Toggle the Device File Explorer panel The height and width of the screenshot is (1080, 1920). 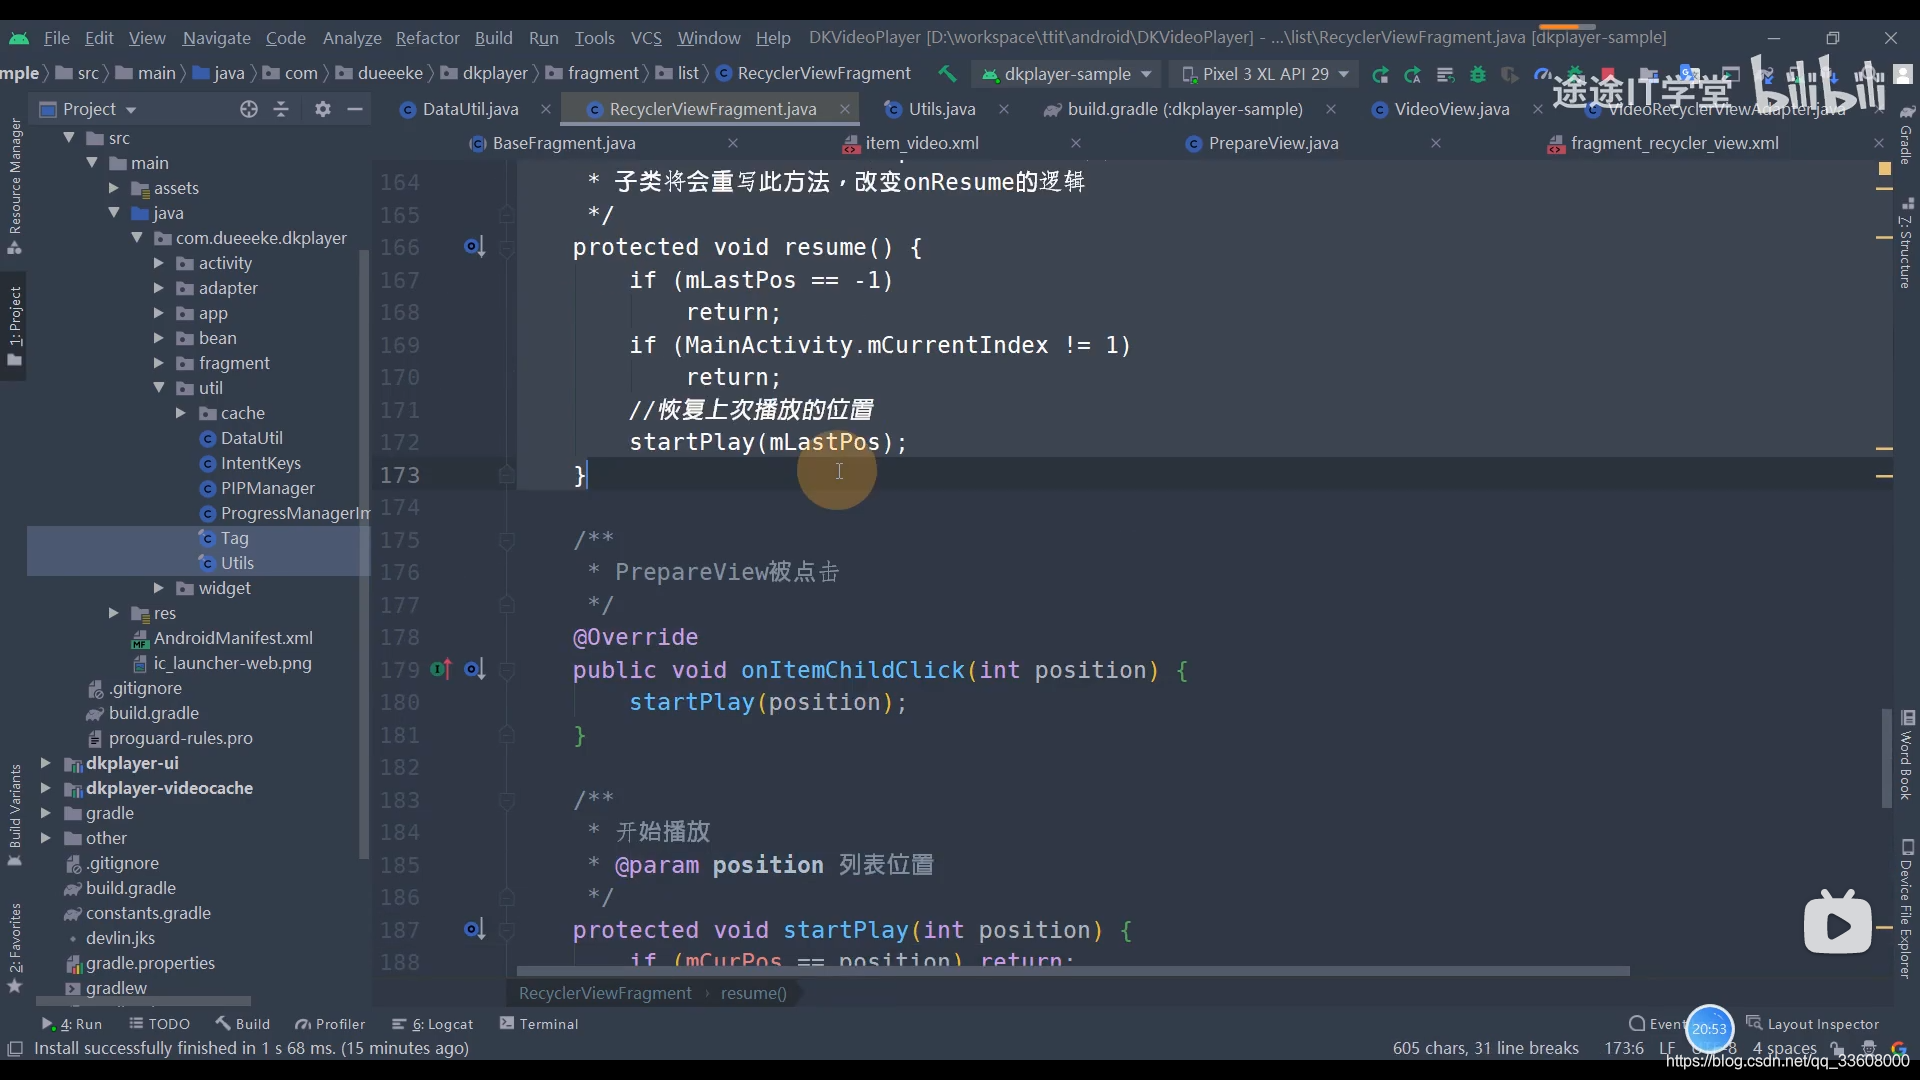tap(1906, 908)
